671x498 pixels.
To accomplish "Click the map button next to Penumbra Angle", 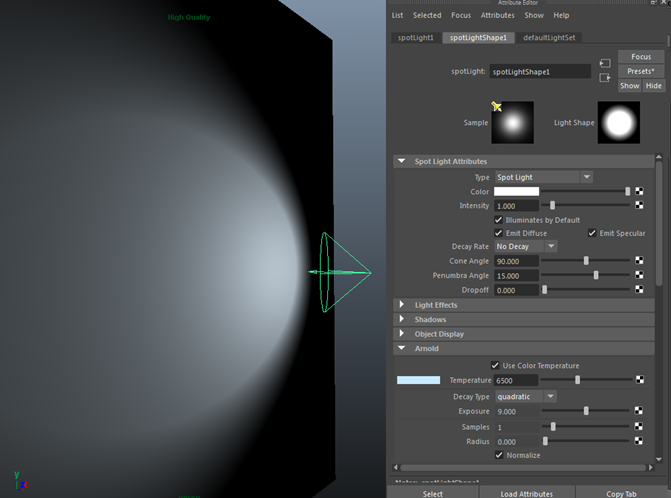I will point(639,275).
